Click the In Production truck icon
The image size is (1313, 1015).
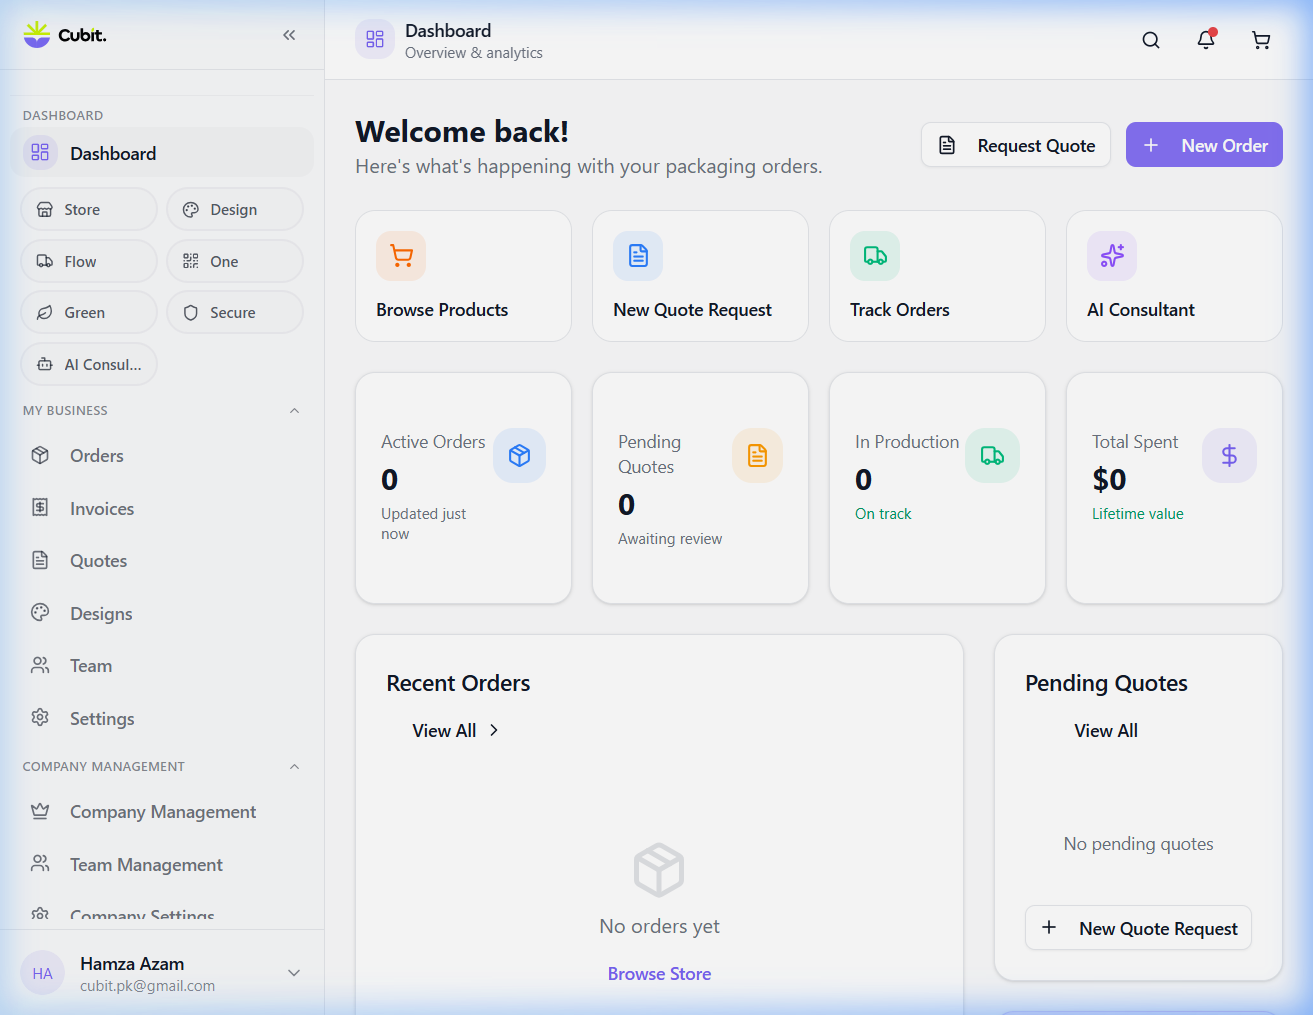[992, 456]
